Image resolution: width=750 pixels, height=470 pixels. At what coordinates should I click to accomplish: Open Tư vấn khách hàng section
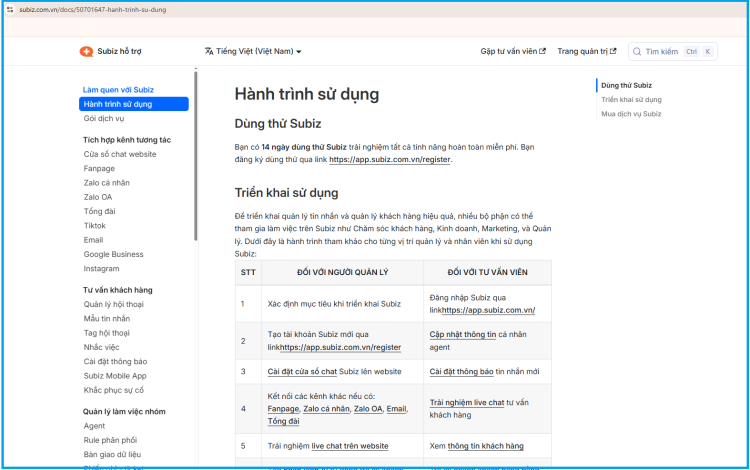118,290
